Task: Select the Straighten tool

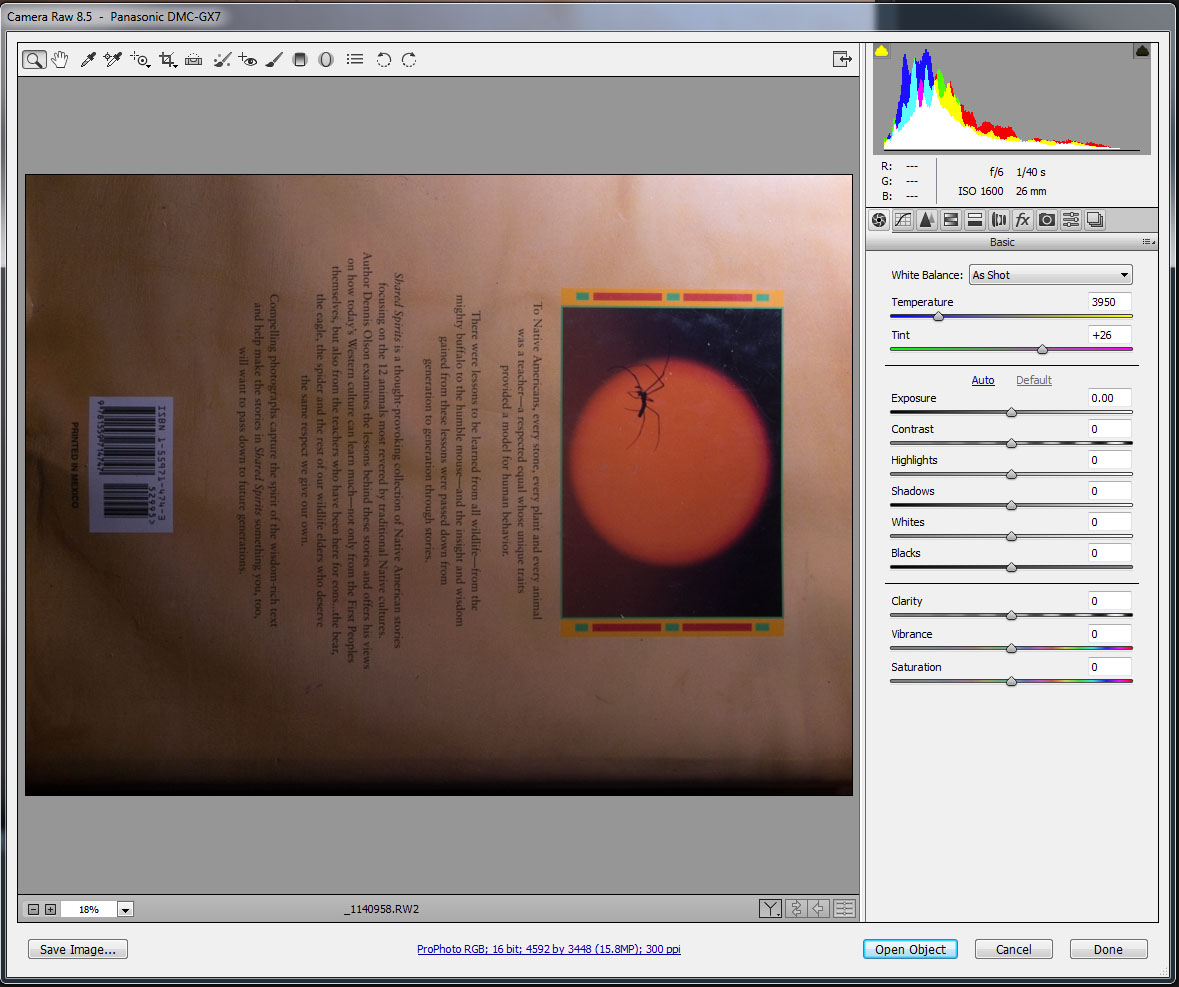Action: coord(193,59)
